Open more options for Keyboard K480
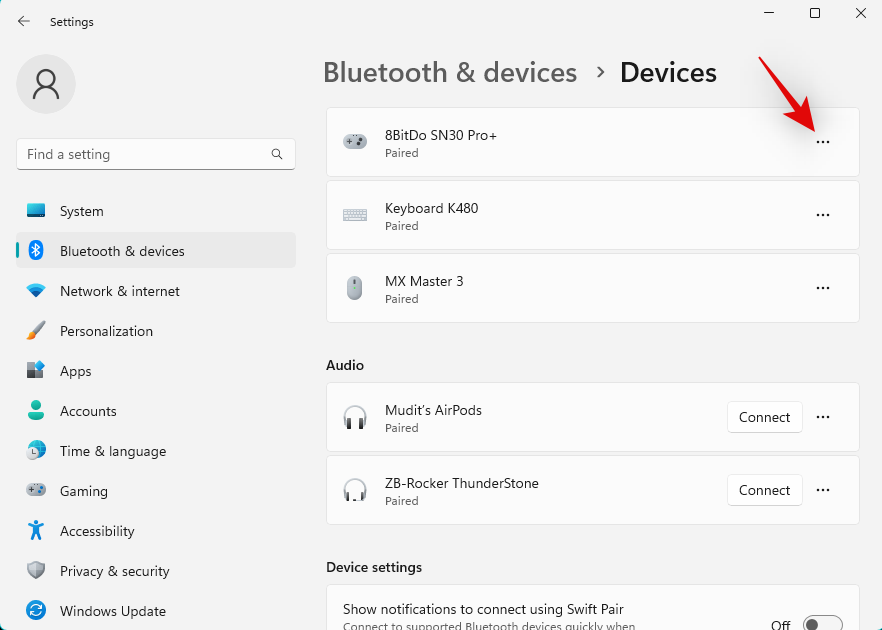The width and height of the screenshot is (882, 630). click(823, 215)
